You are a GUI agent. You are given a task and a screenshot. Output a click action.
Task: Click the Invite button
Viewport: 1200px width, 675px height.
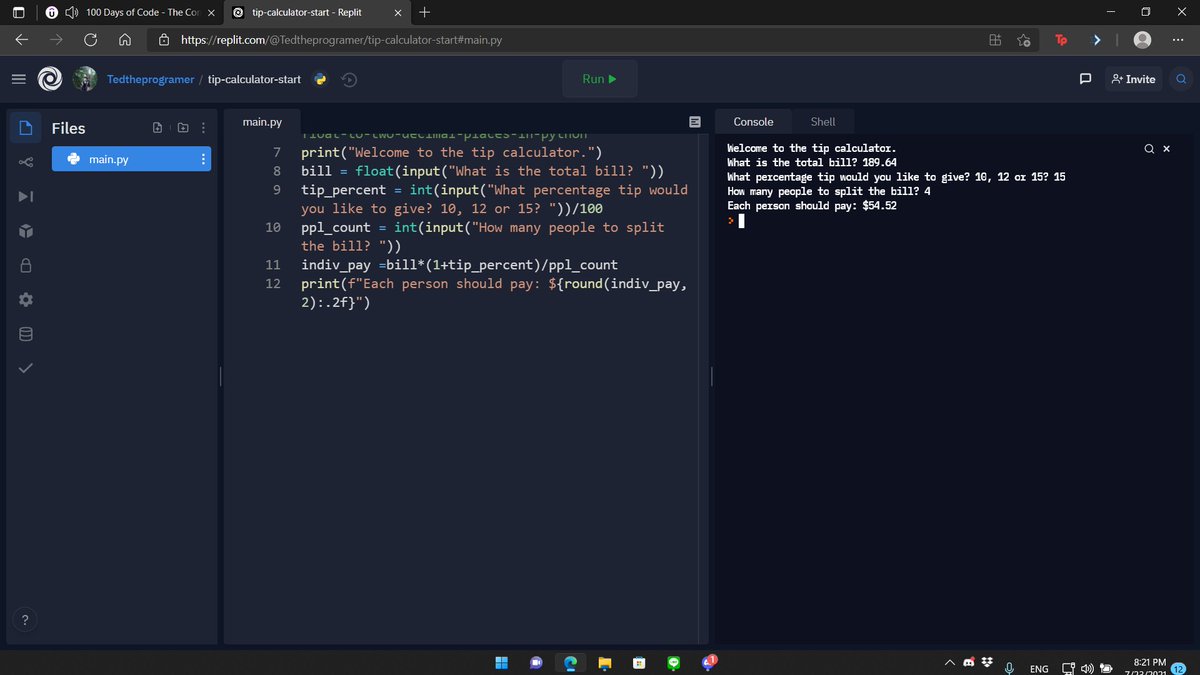1133,79
